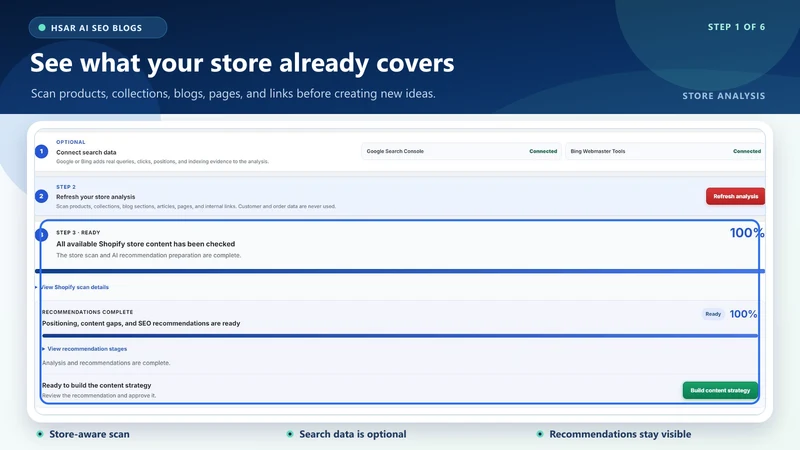
Task: Click 'Ready to build the content strategy' text
Action: [x=96, y=385]
